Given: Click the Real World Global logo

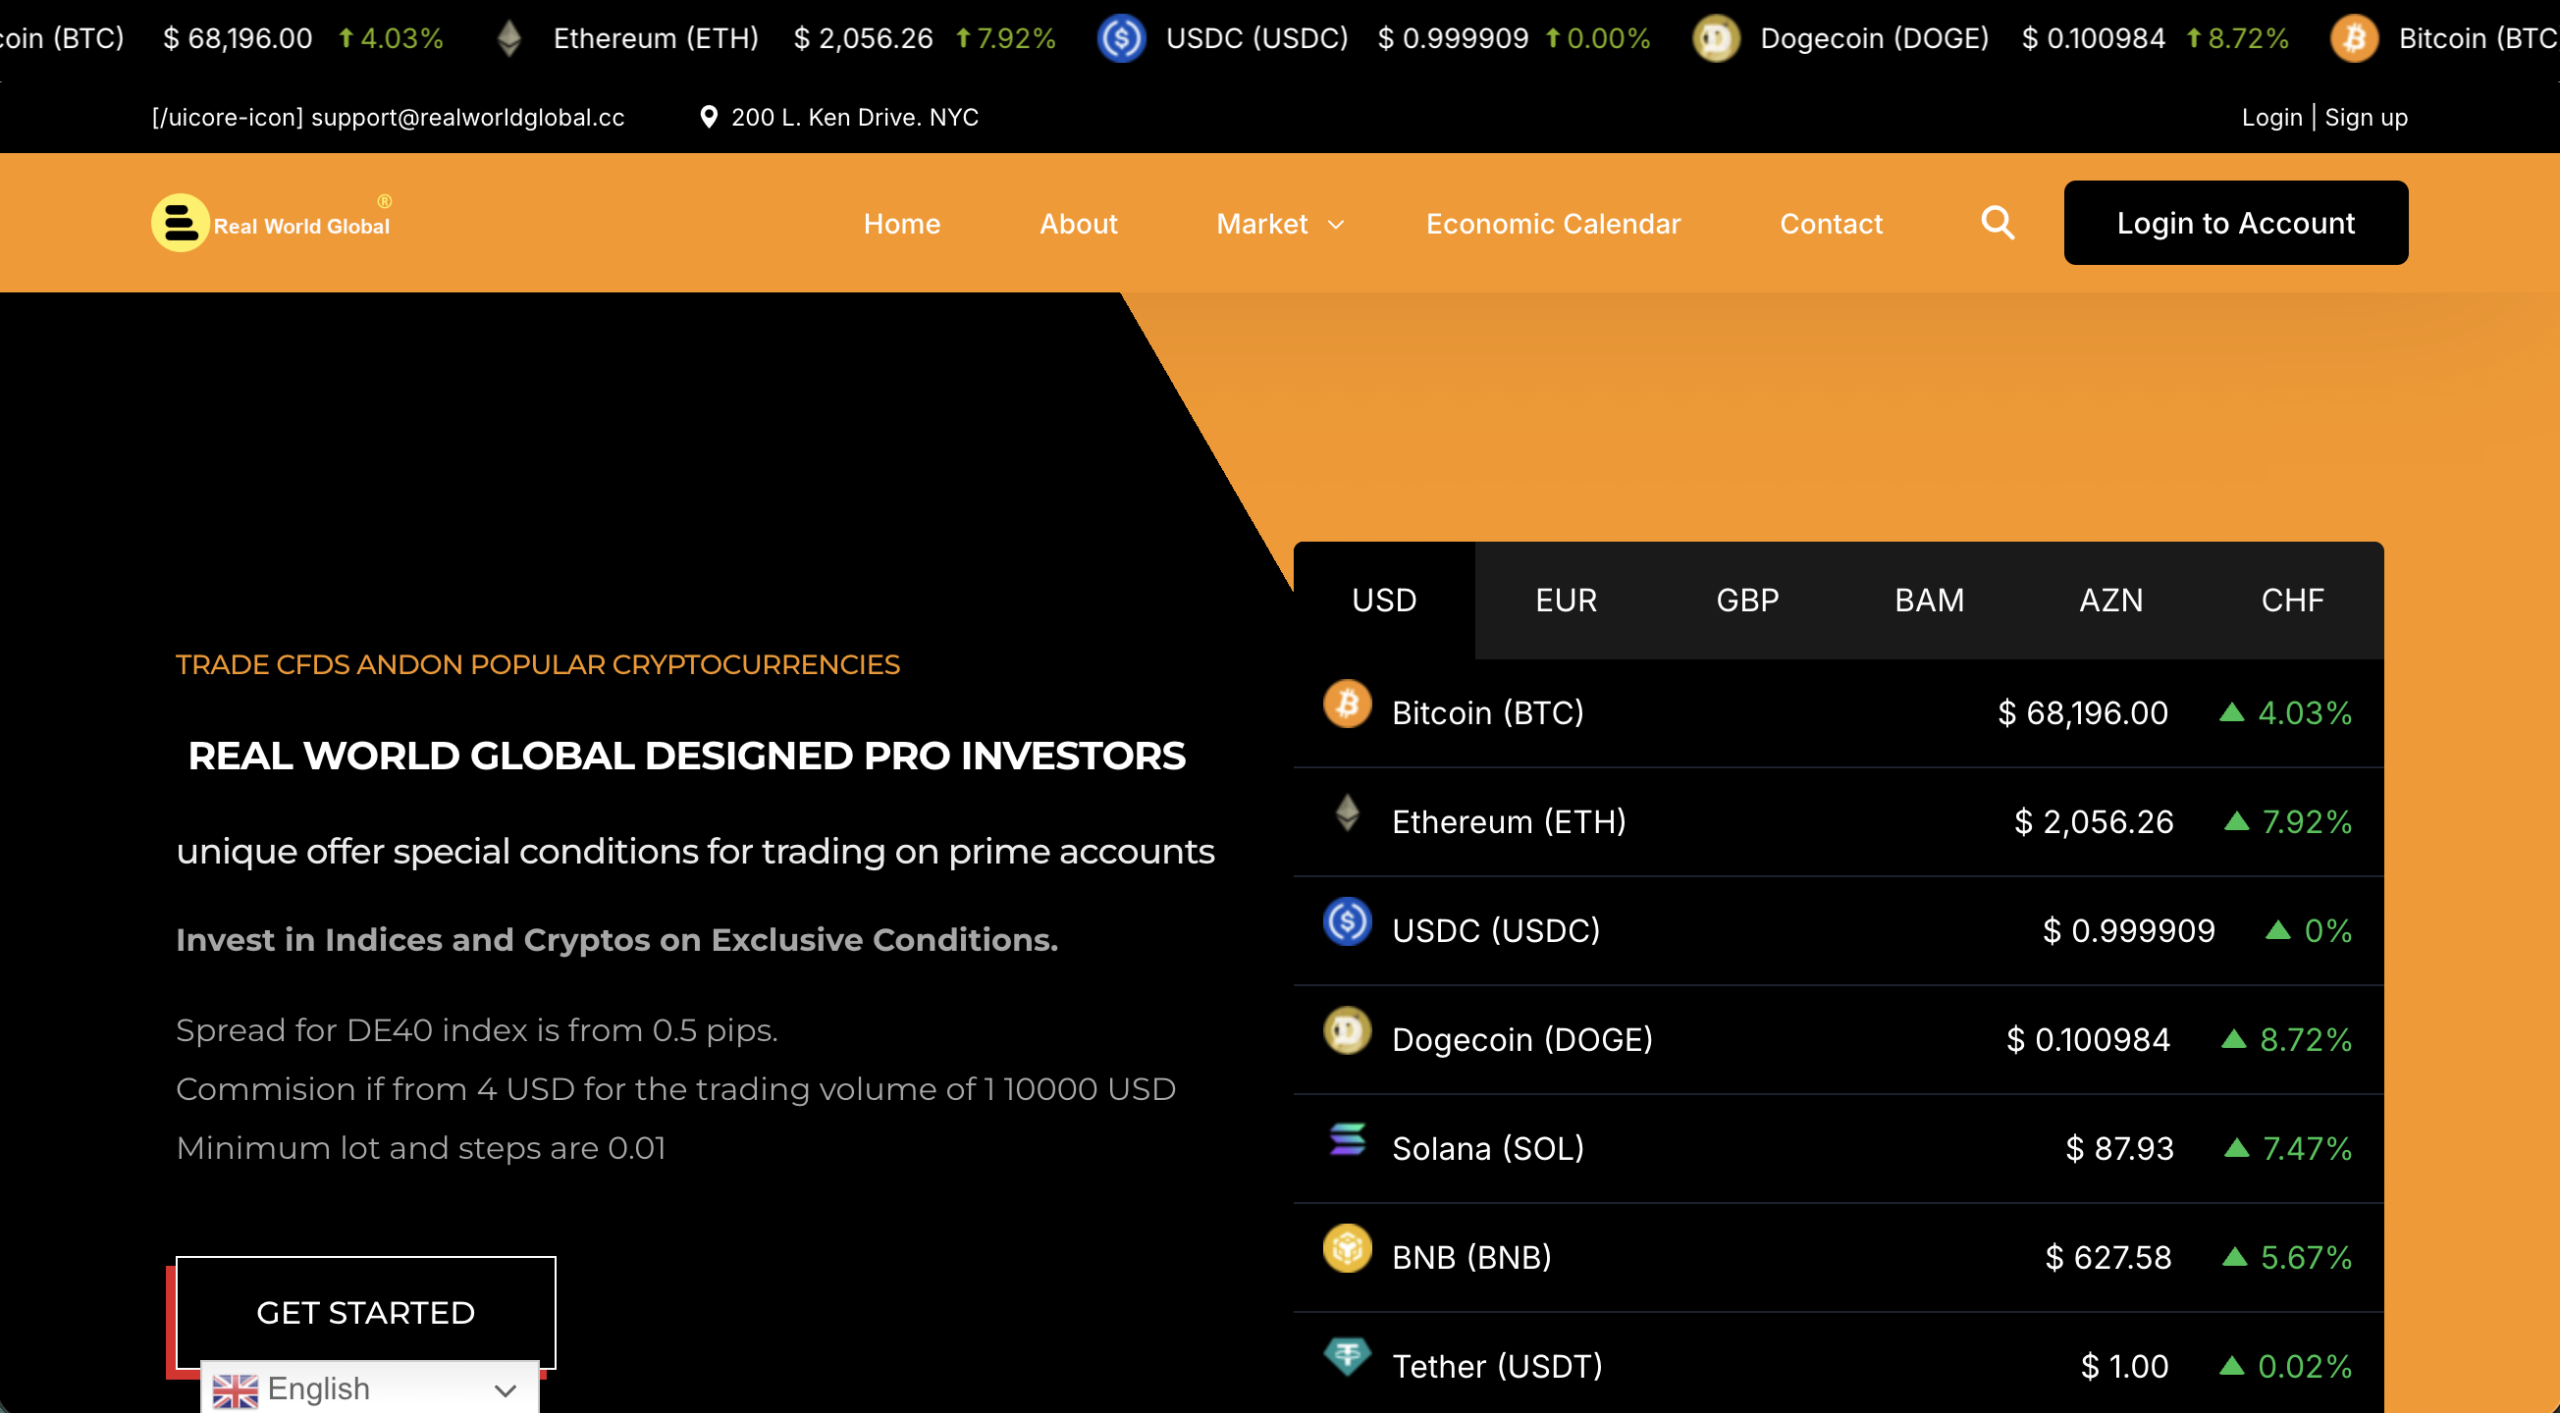Looking at the screenshot, I should click(x=272, y=221).
